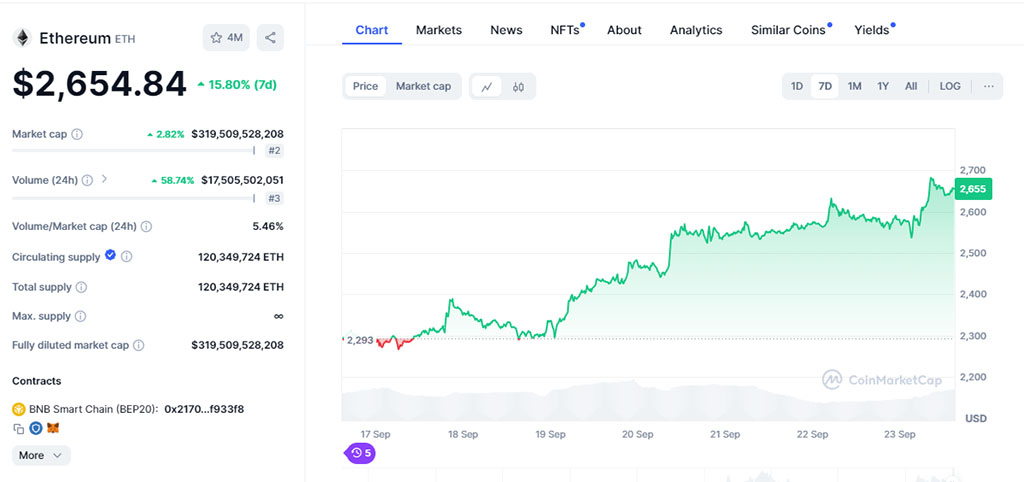The height and width of the screenshot is (482, 1024).
Task: Set chart range to 7D
Action: click(x=825, y=86)
